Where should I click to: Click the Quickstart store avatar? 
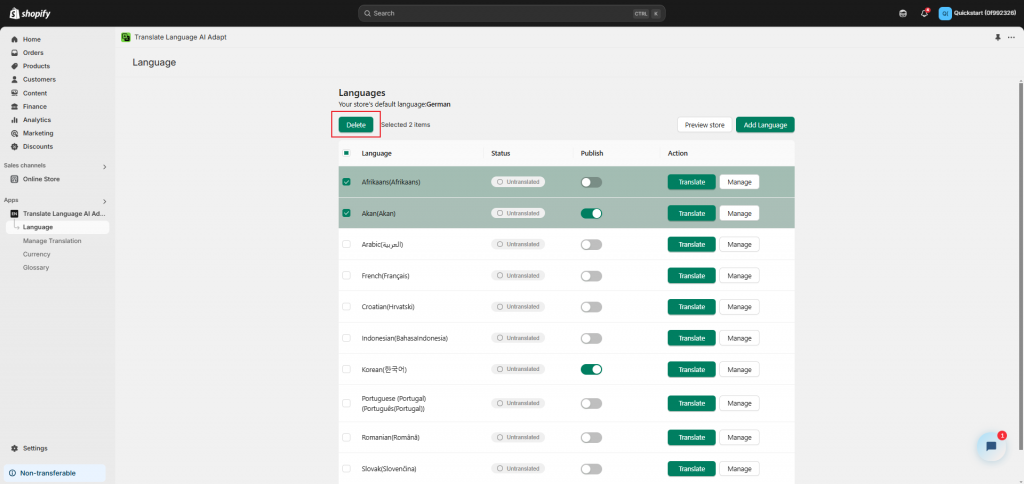tap(945, 13)
